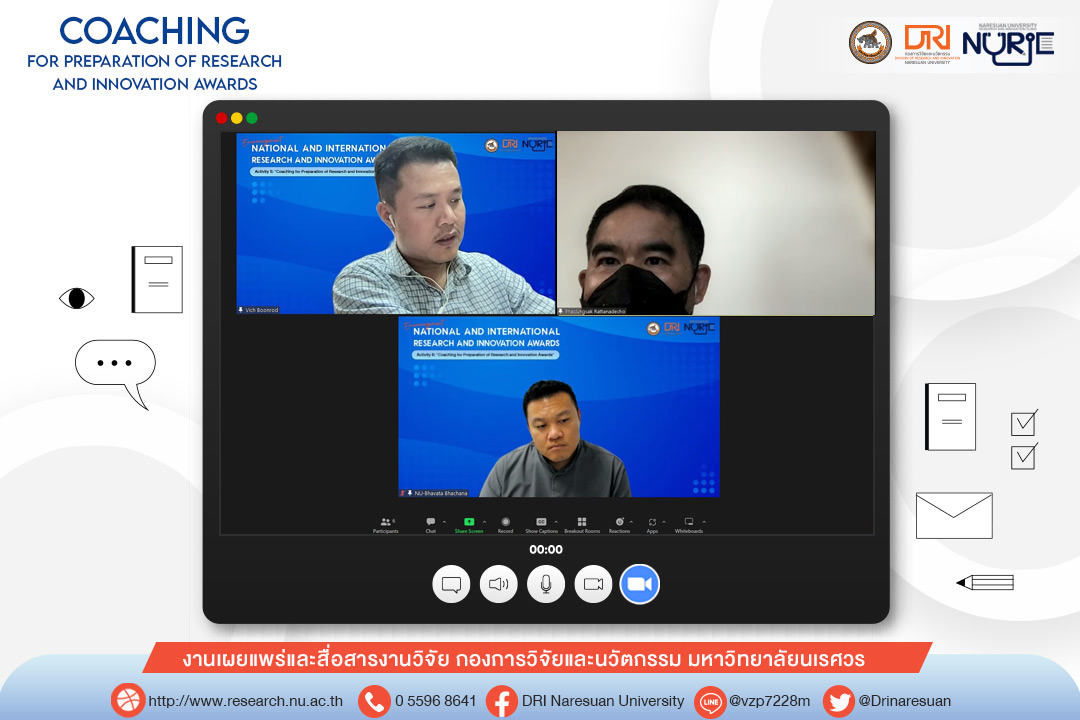The width and height of the screenshot is (1080, 720).
Task: Select NU-Bhavata Bhachana's video tile
Action: point(559,407)
